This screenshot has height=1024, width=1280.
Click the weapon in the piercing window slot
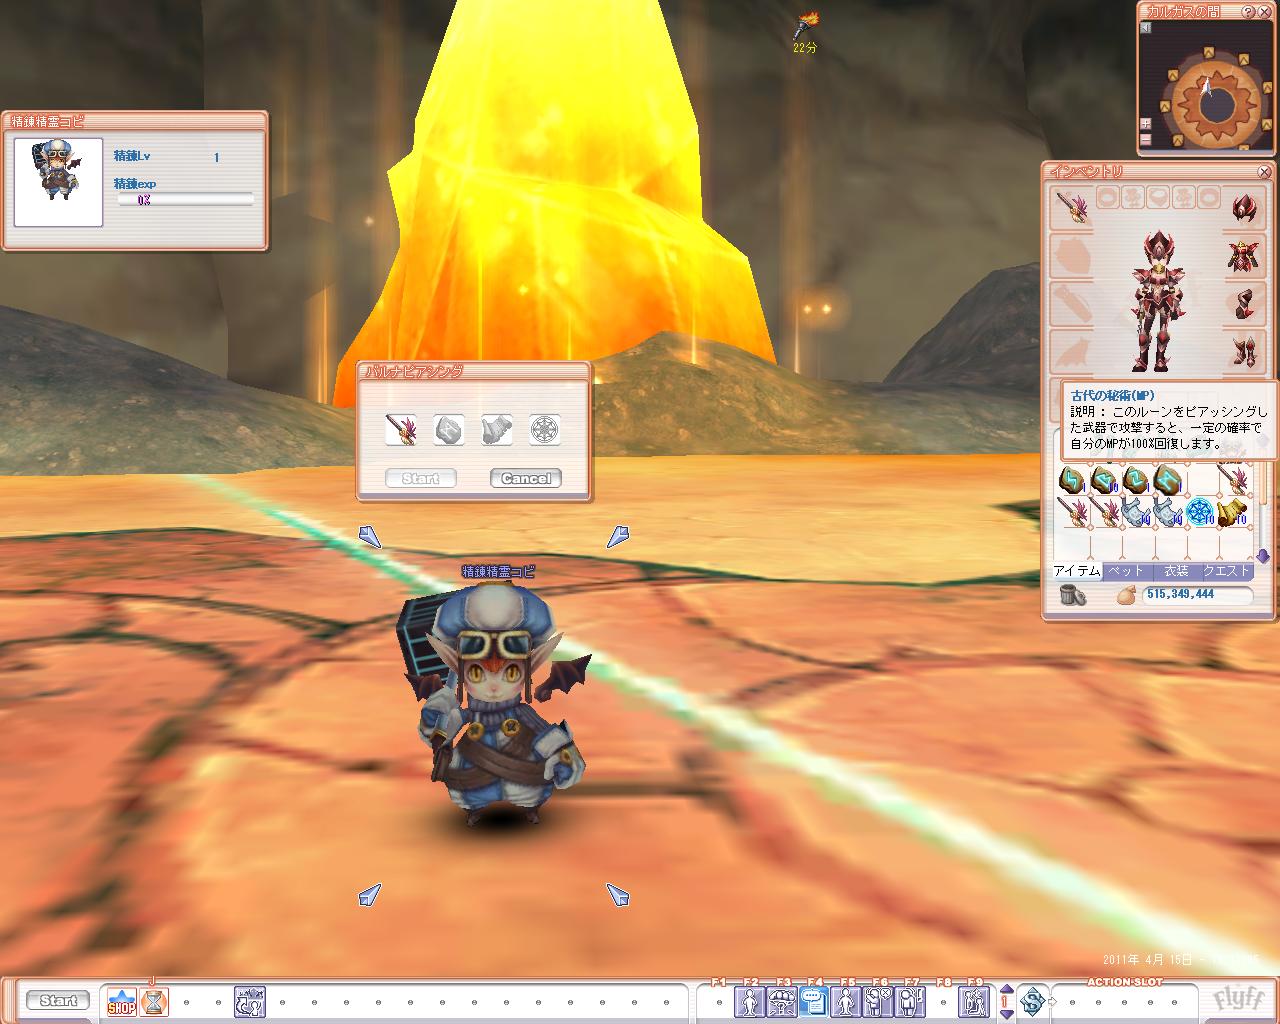(x=400, y=430)
